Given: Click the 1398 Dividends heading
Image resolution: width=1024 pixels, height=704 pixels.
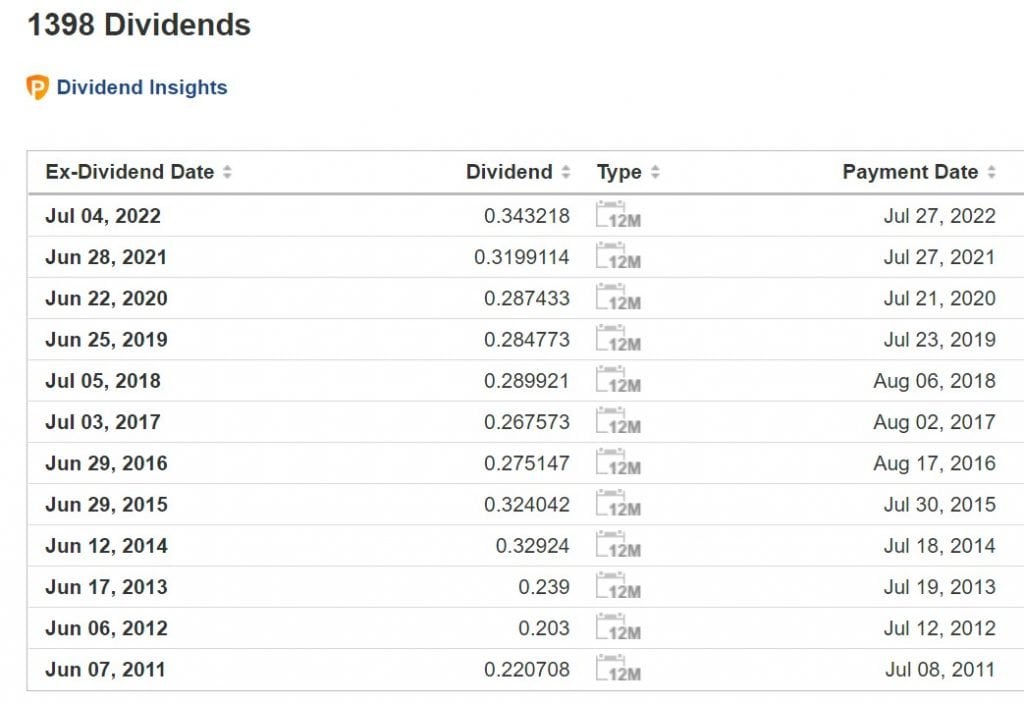Looking at the screenshot, I should click(139, 25).
